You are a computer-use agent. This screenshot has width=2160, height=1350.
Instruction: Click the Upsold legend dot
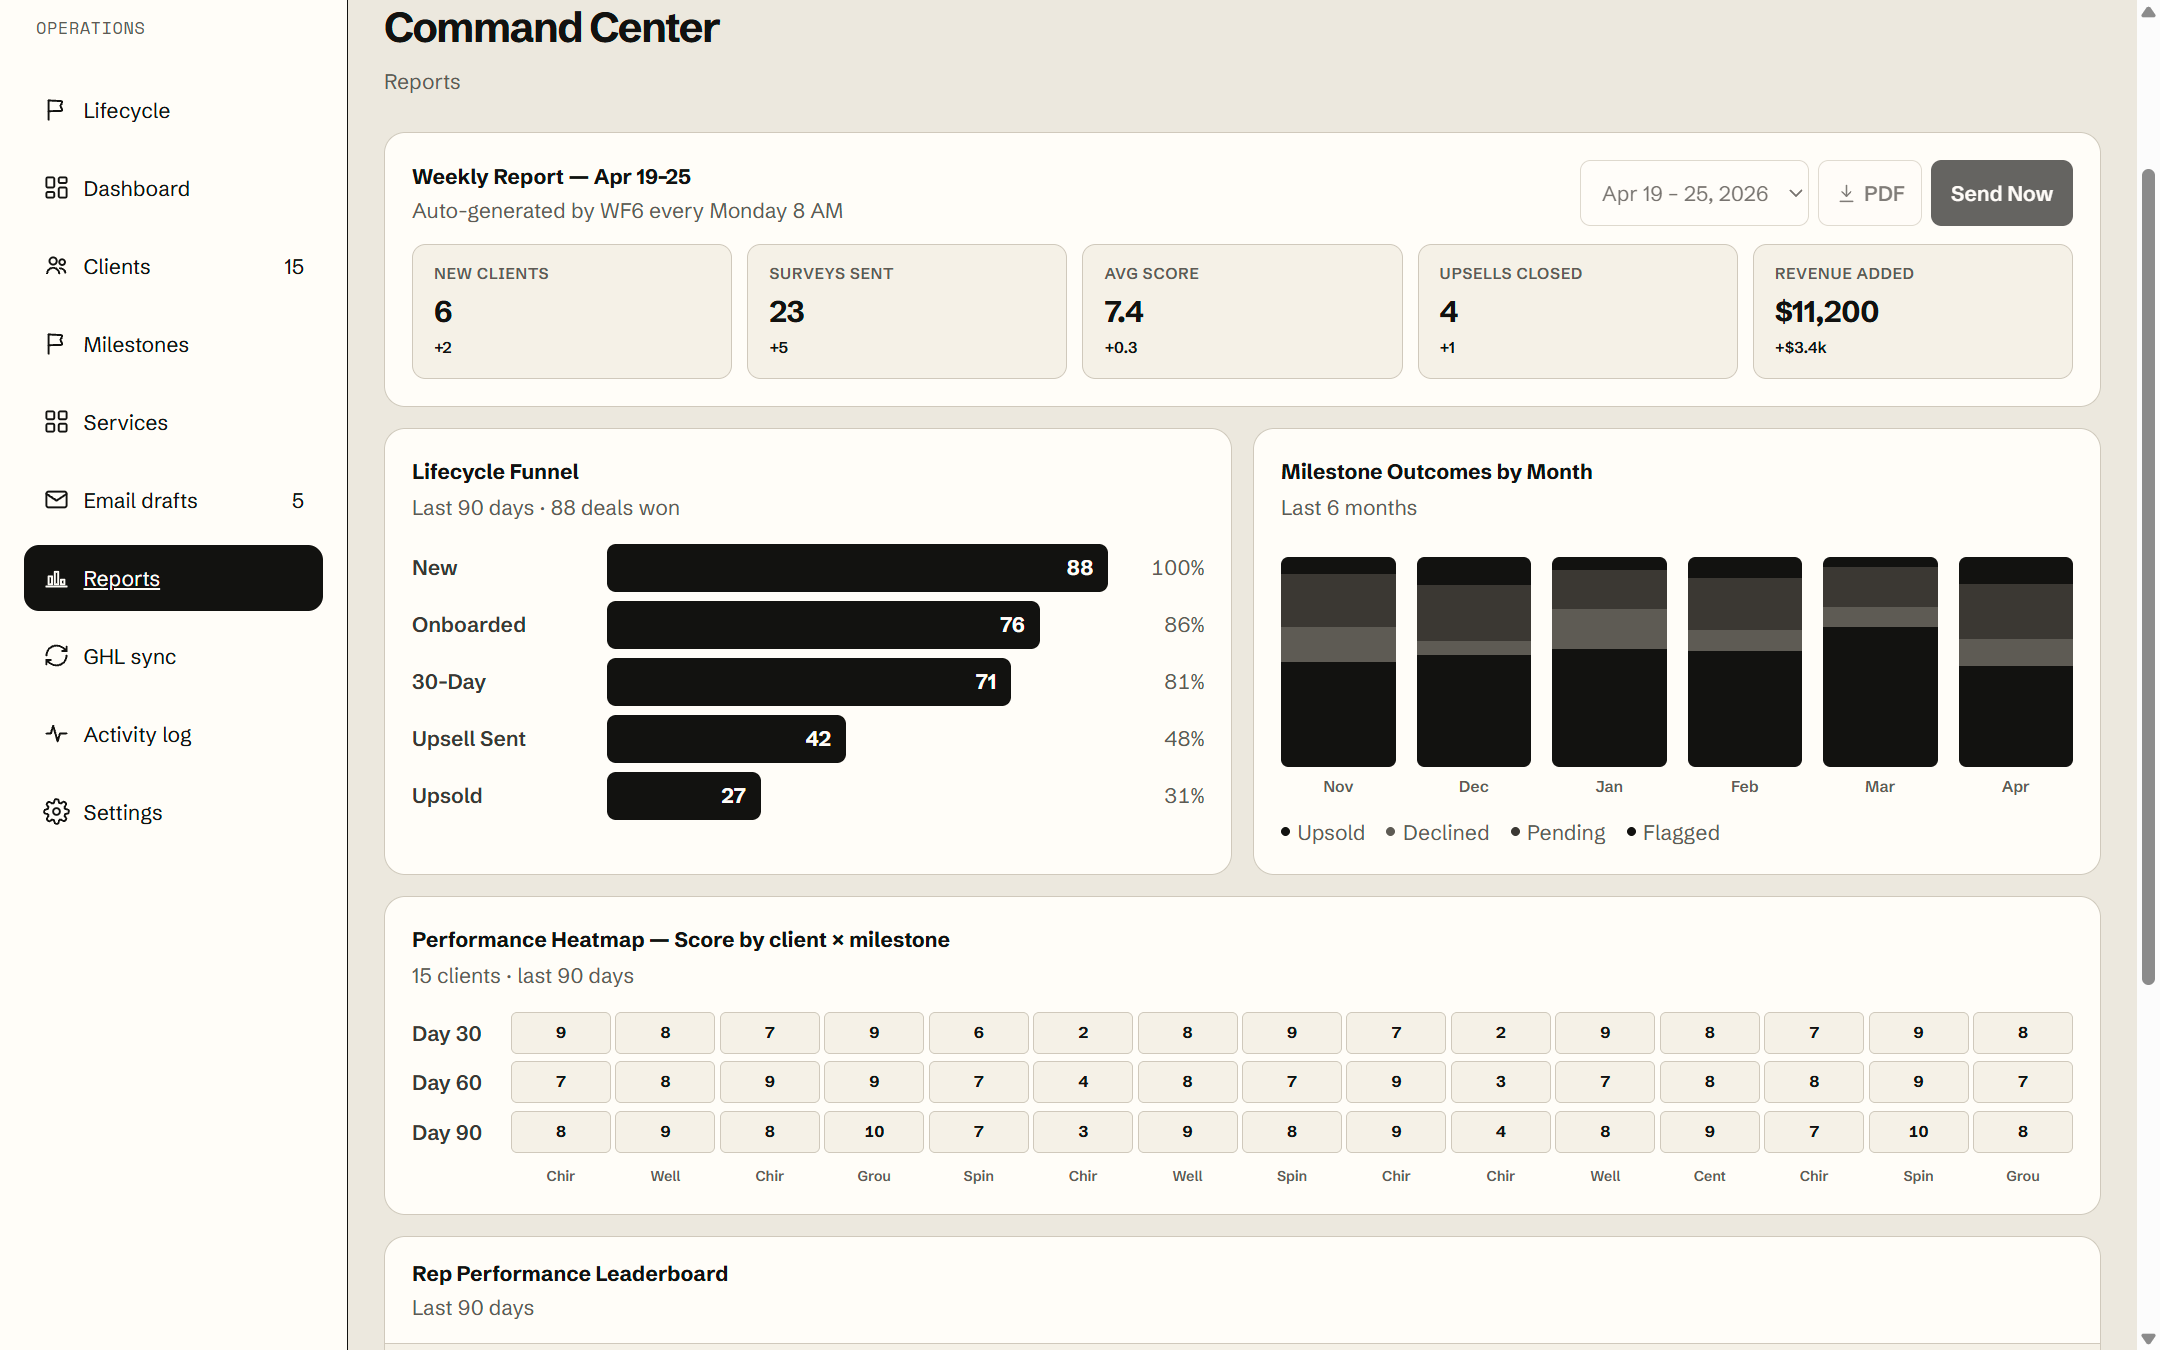point(1286,832)
